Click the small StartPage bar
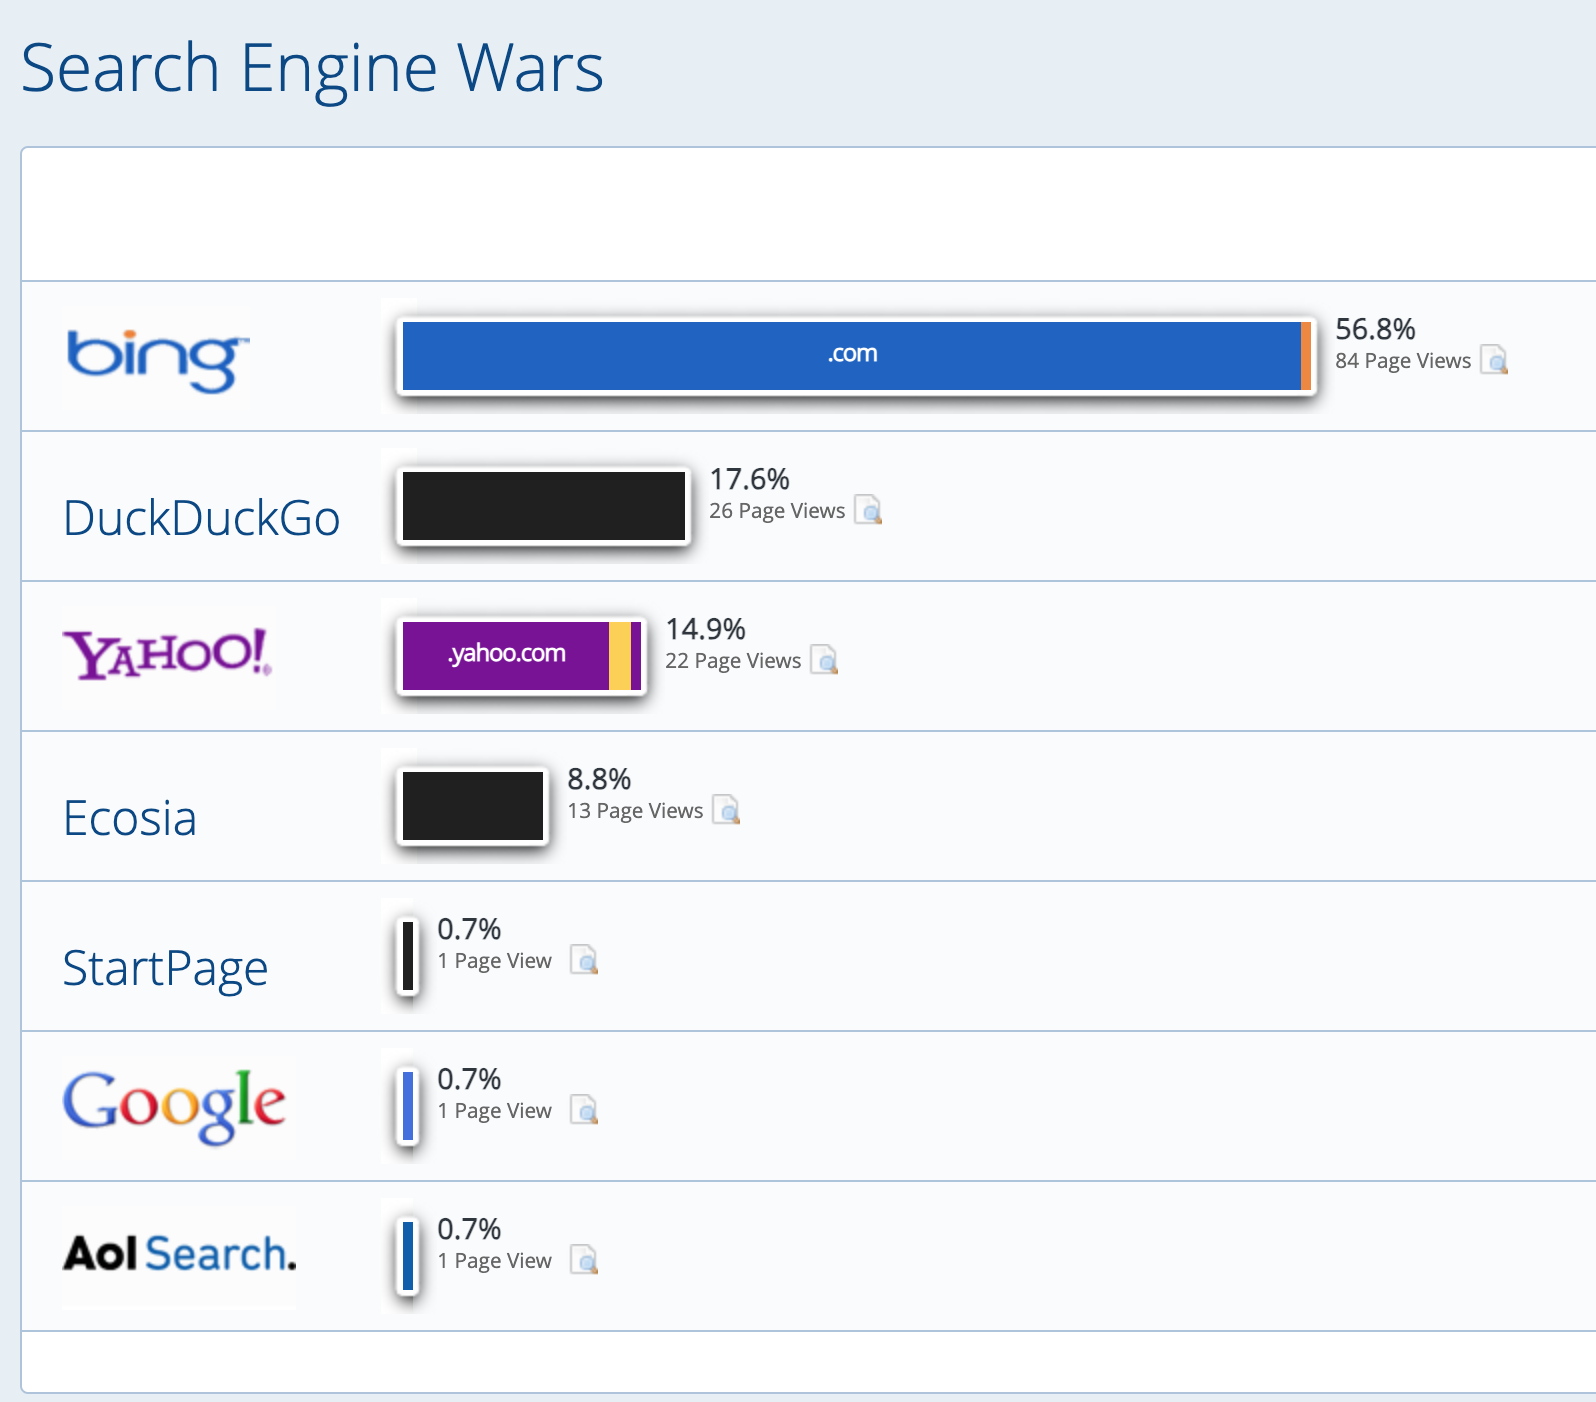The height and width of the screenshot is (1402, 1596). tap(408, 955)
